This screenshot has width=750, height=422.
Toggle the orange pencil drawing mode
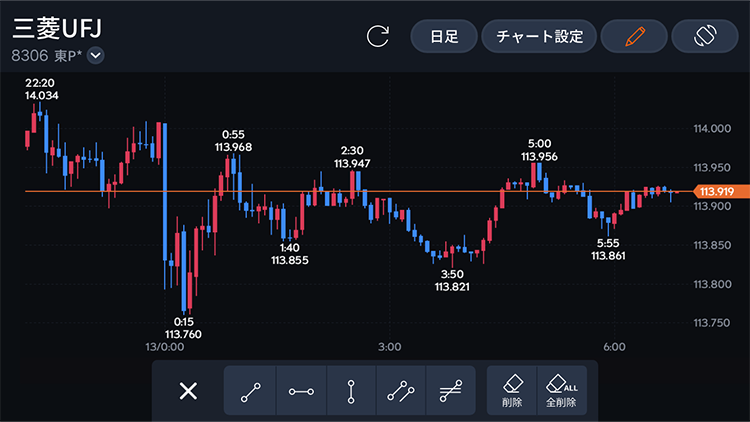(x=633, y=37)
